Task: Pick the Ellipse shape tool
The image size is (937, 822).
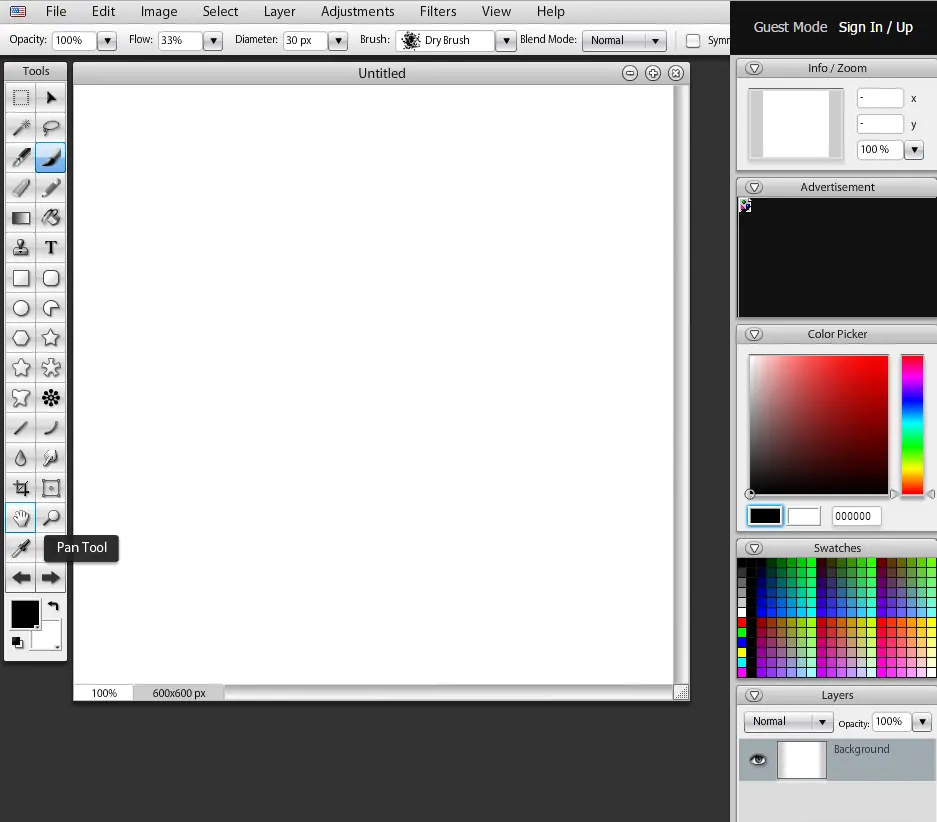Action: [x=20, y=308]
